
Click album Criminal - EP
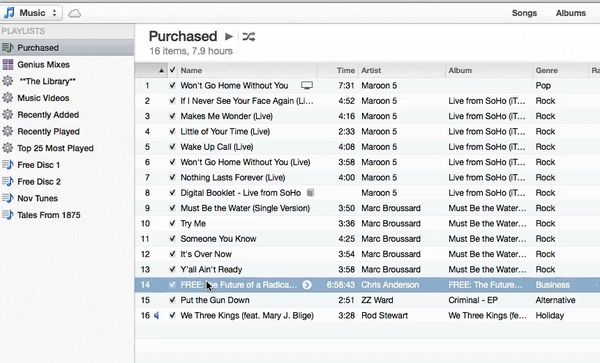(x=473, y=300)
